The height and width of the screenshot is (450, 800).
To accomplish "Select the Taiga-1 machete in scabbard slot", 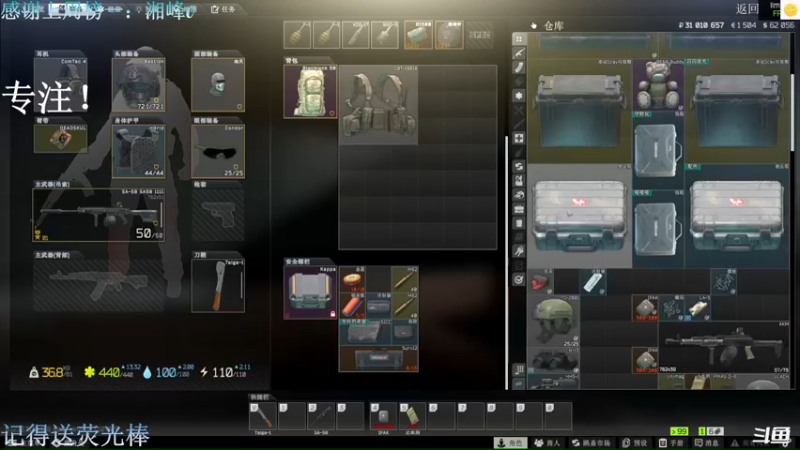I will tap(218, 285).
